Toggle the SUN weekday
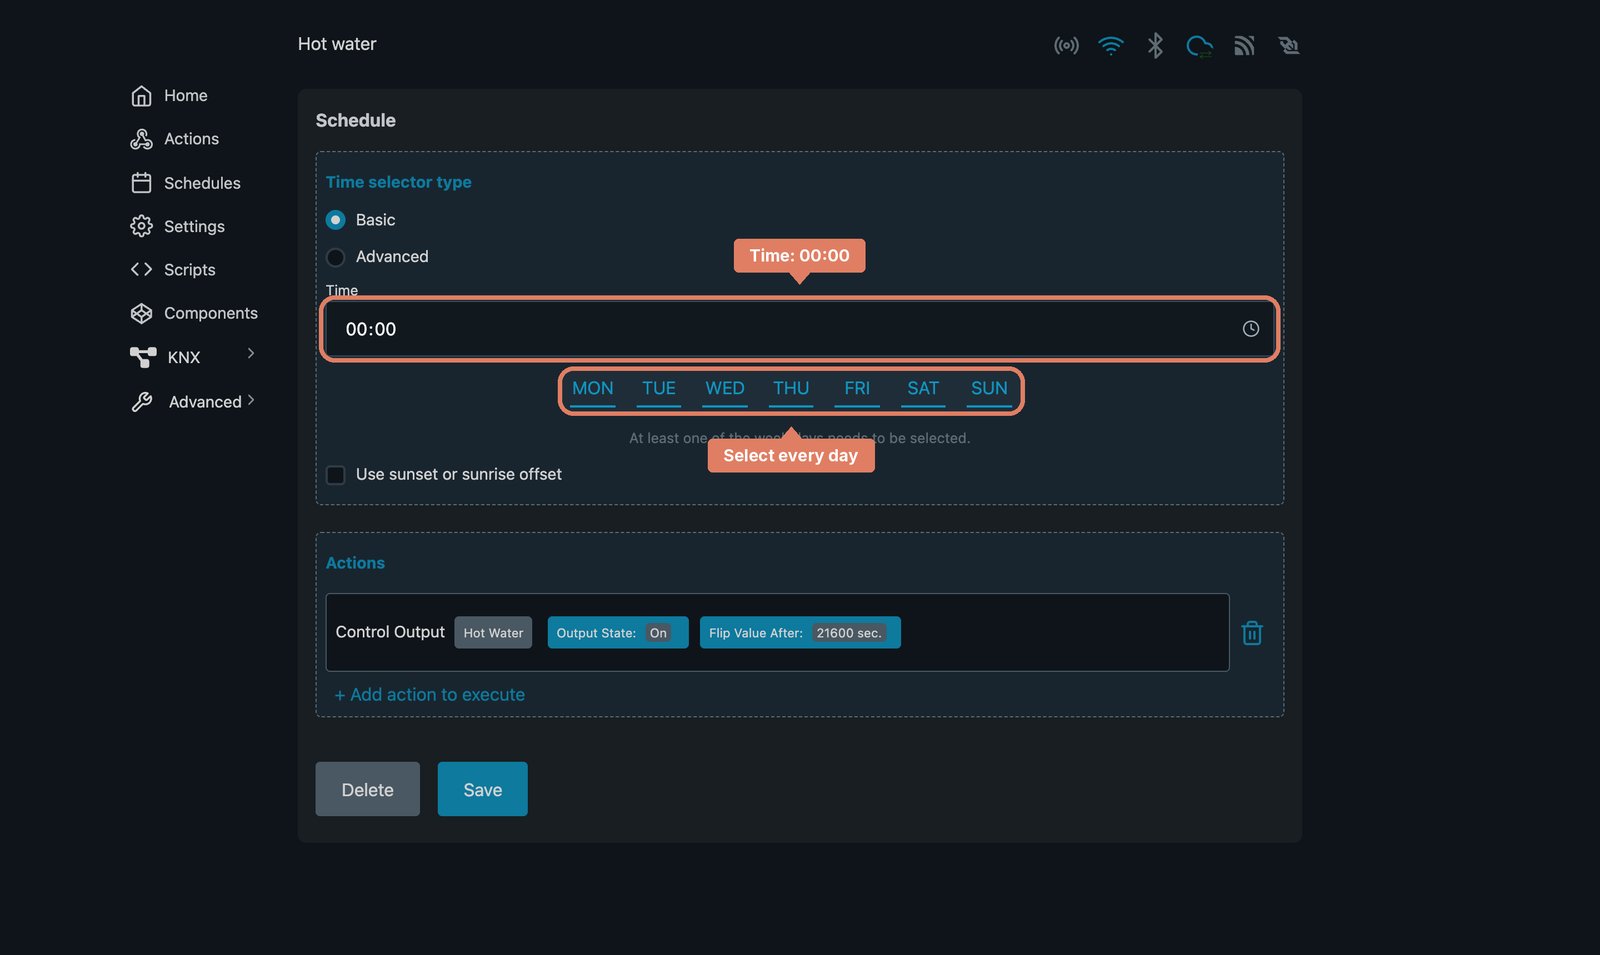This screenshot has height=955, width=1600. (x=989, y=389)
